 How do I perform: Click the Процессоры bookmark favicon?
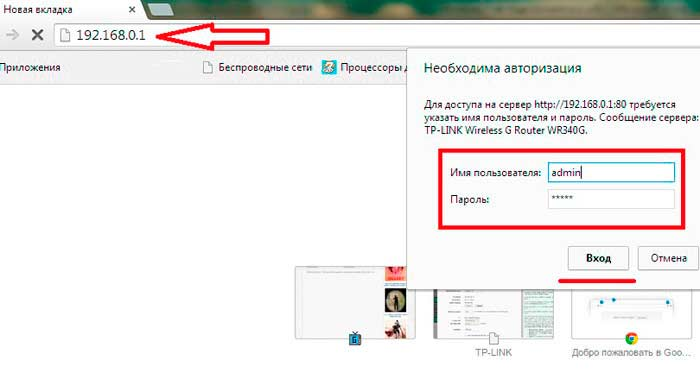click(329, 67)
